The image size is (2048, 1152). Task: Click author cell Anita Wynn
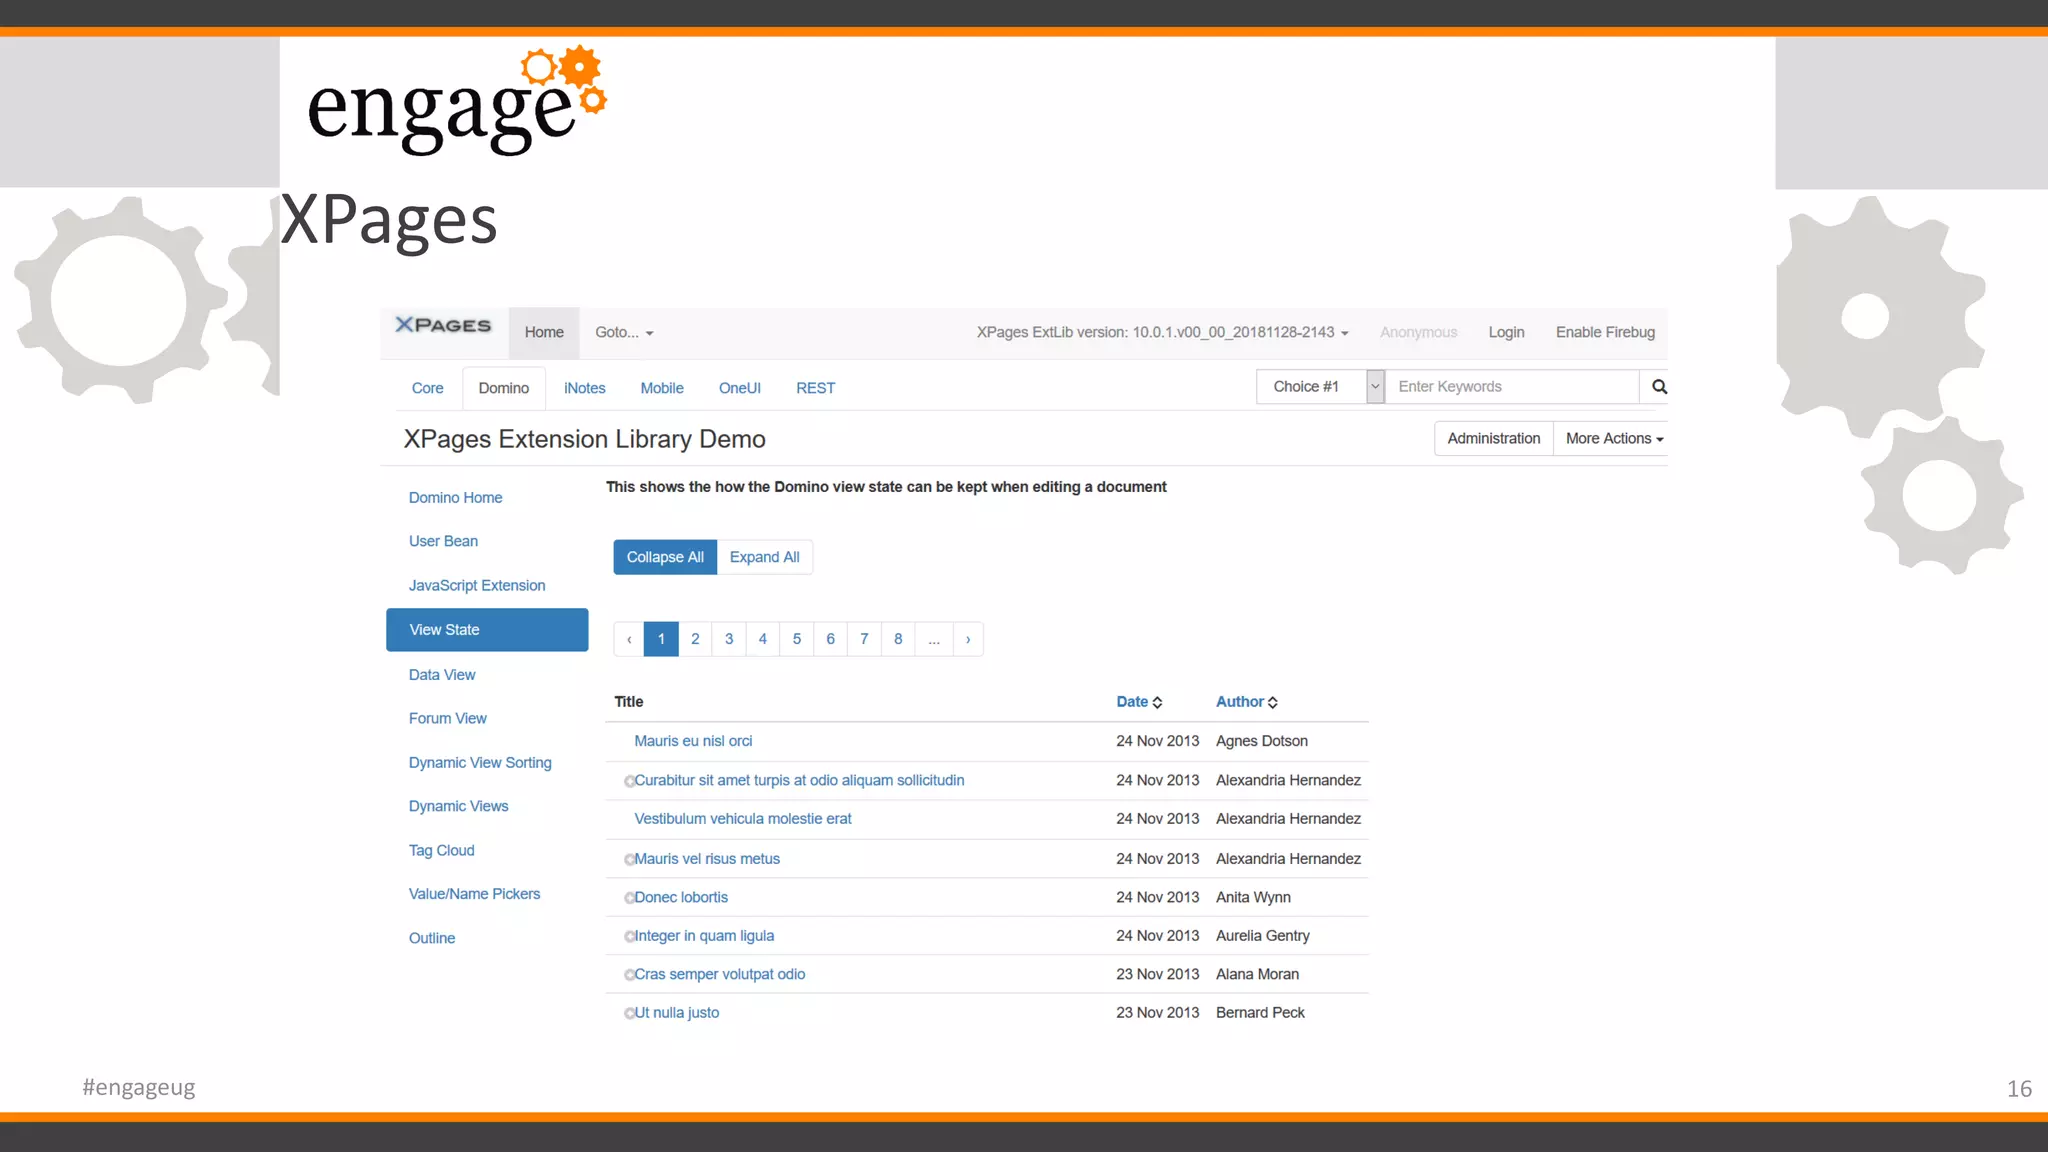(1253, 898)
